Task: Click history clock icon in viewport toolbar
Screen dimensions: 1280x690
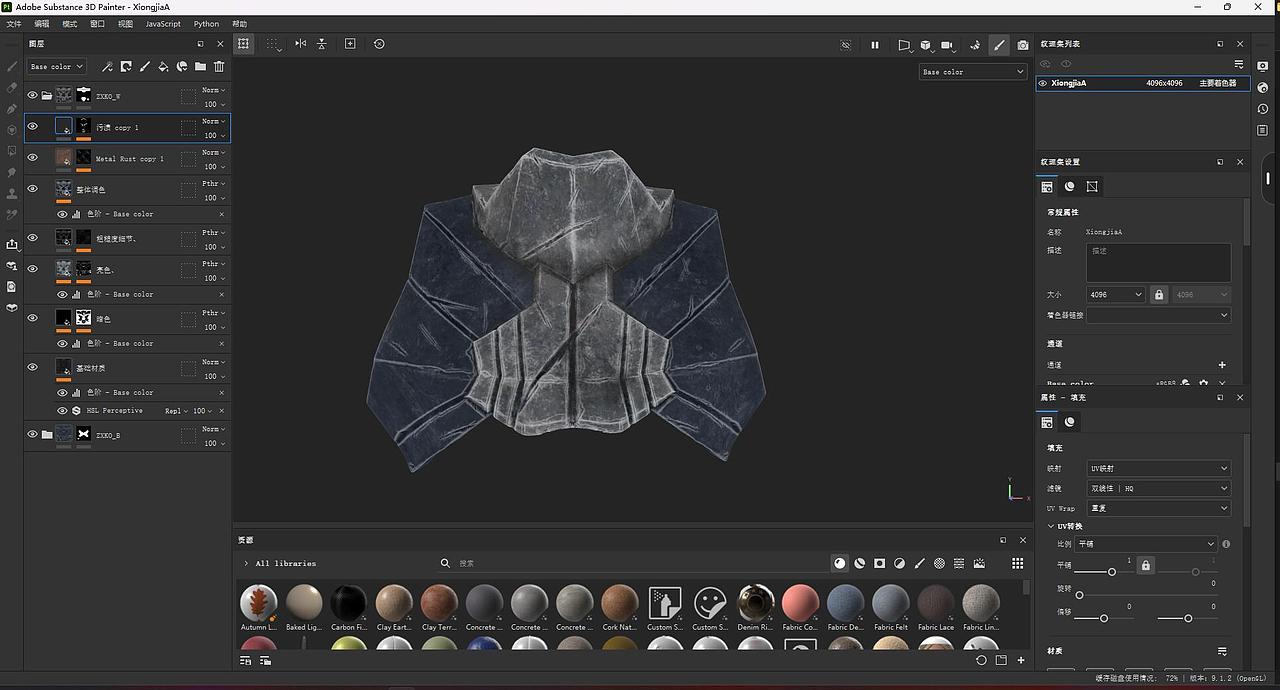Action: 379,44
